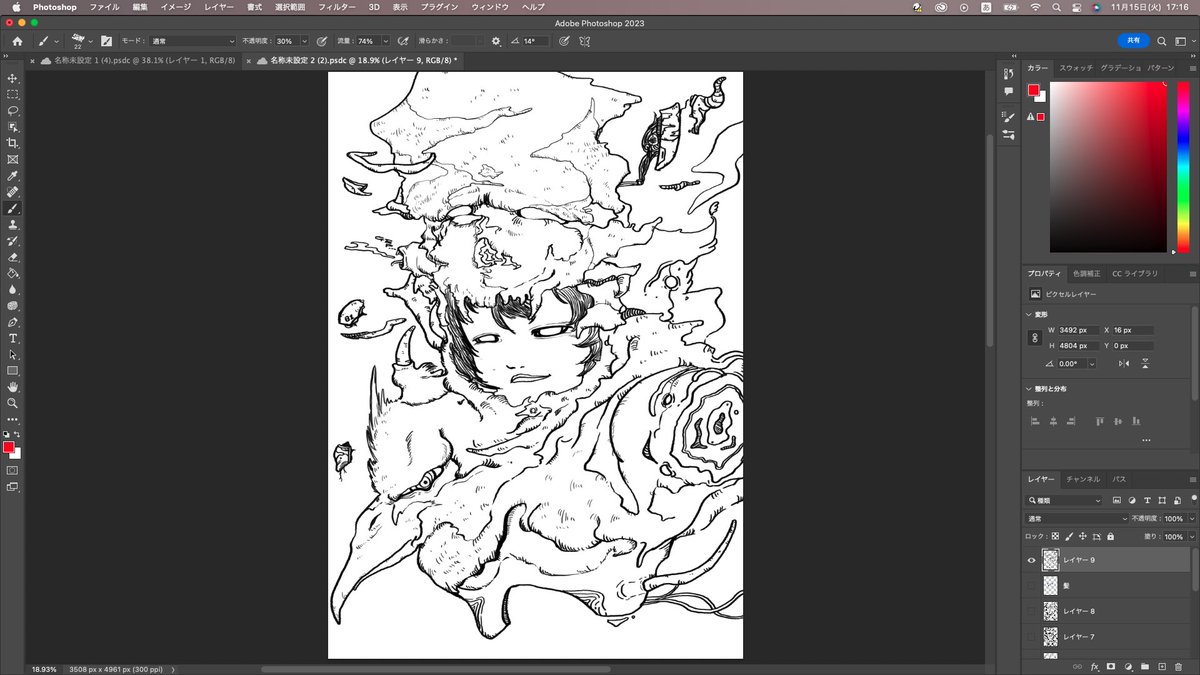Select the Lasso tool
This screenshot has width=1200, height=675.
tap(13, 111)
